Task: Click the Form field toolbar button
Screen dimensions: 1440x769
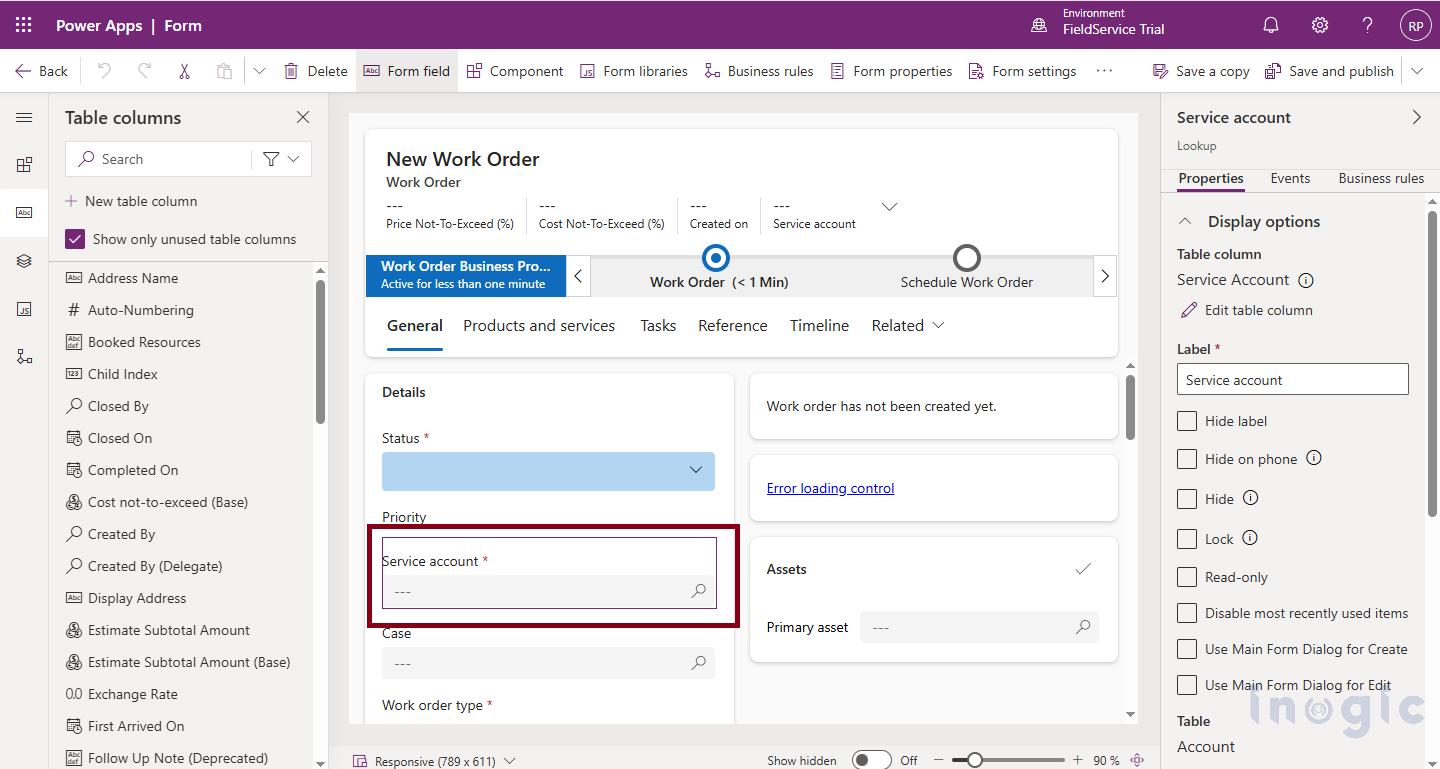Action: (x=407, y=71)
